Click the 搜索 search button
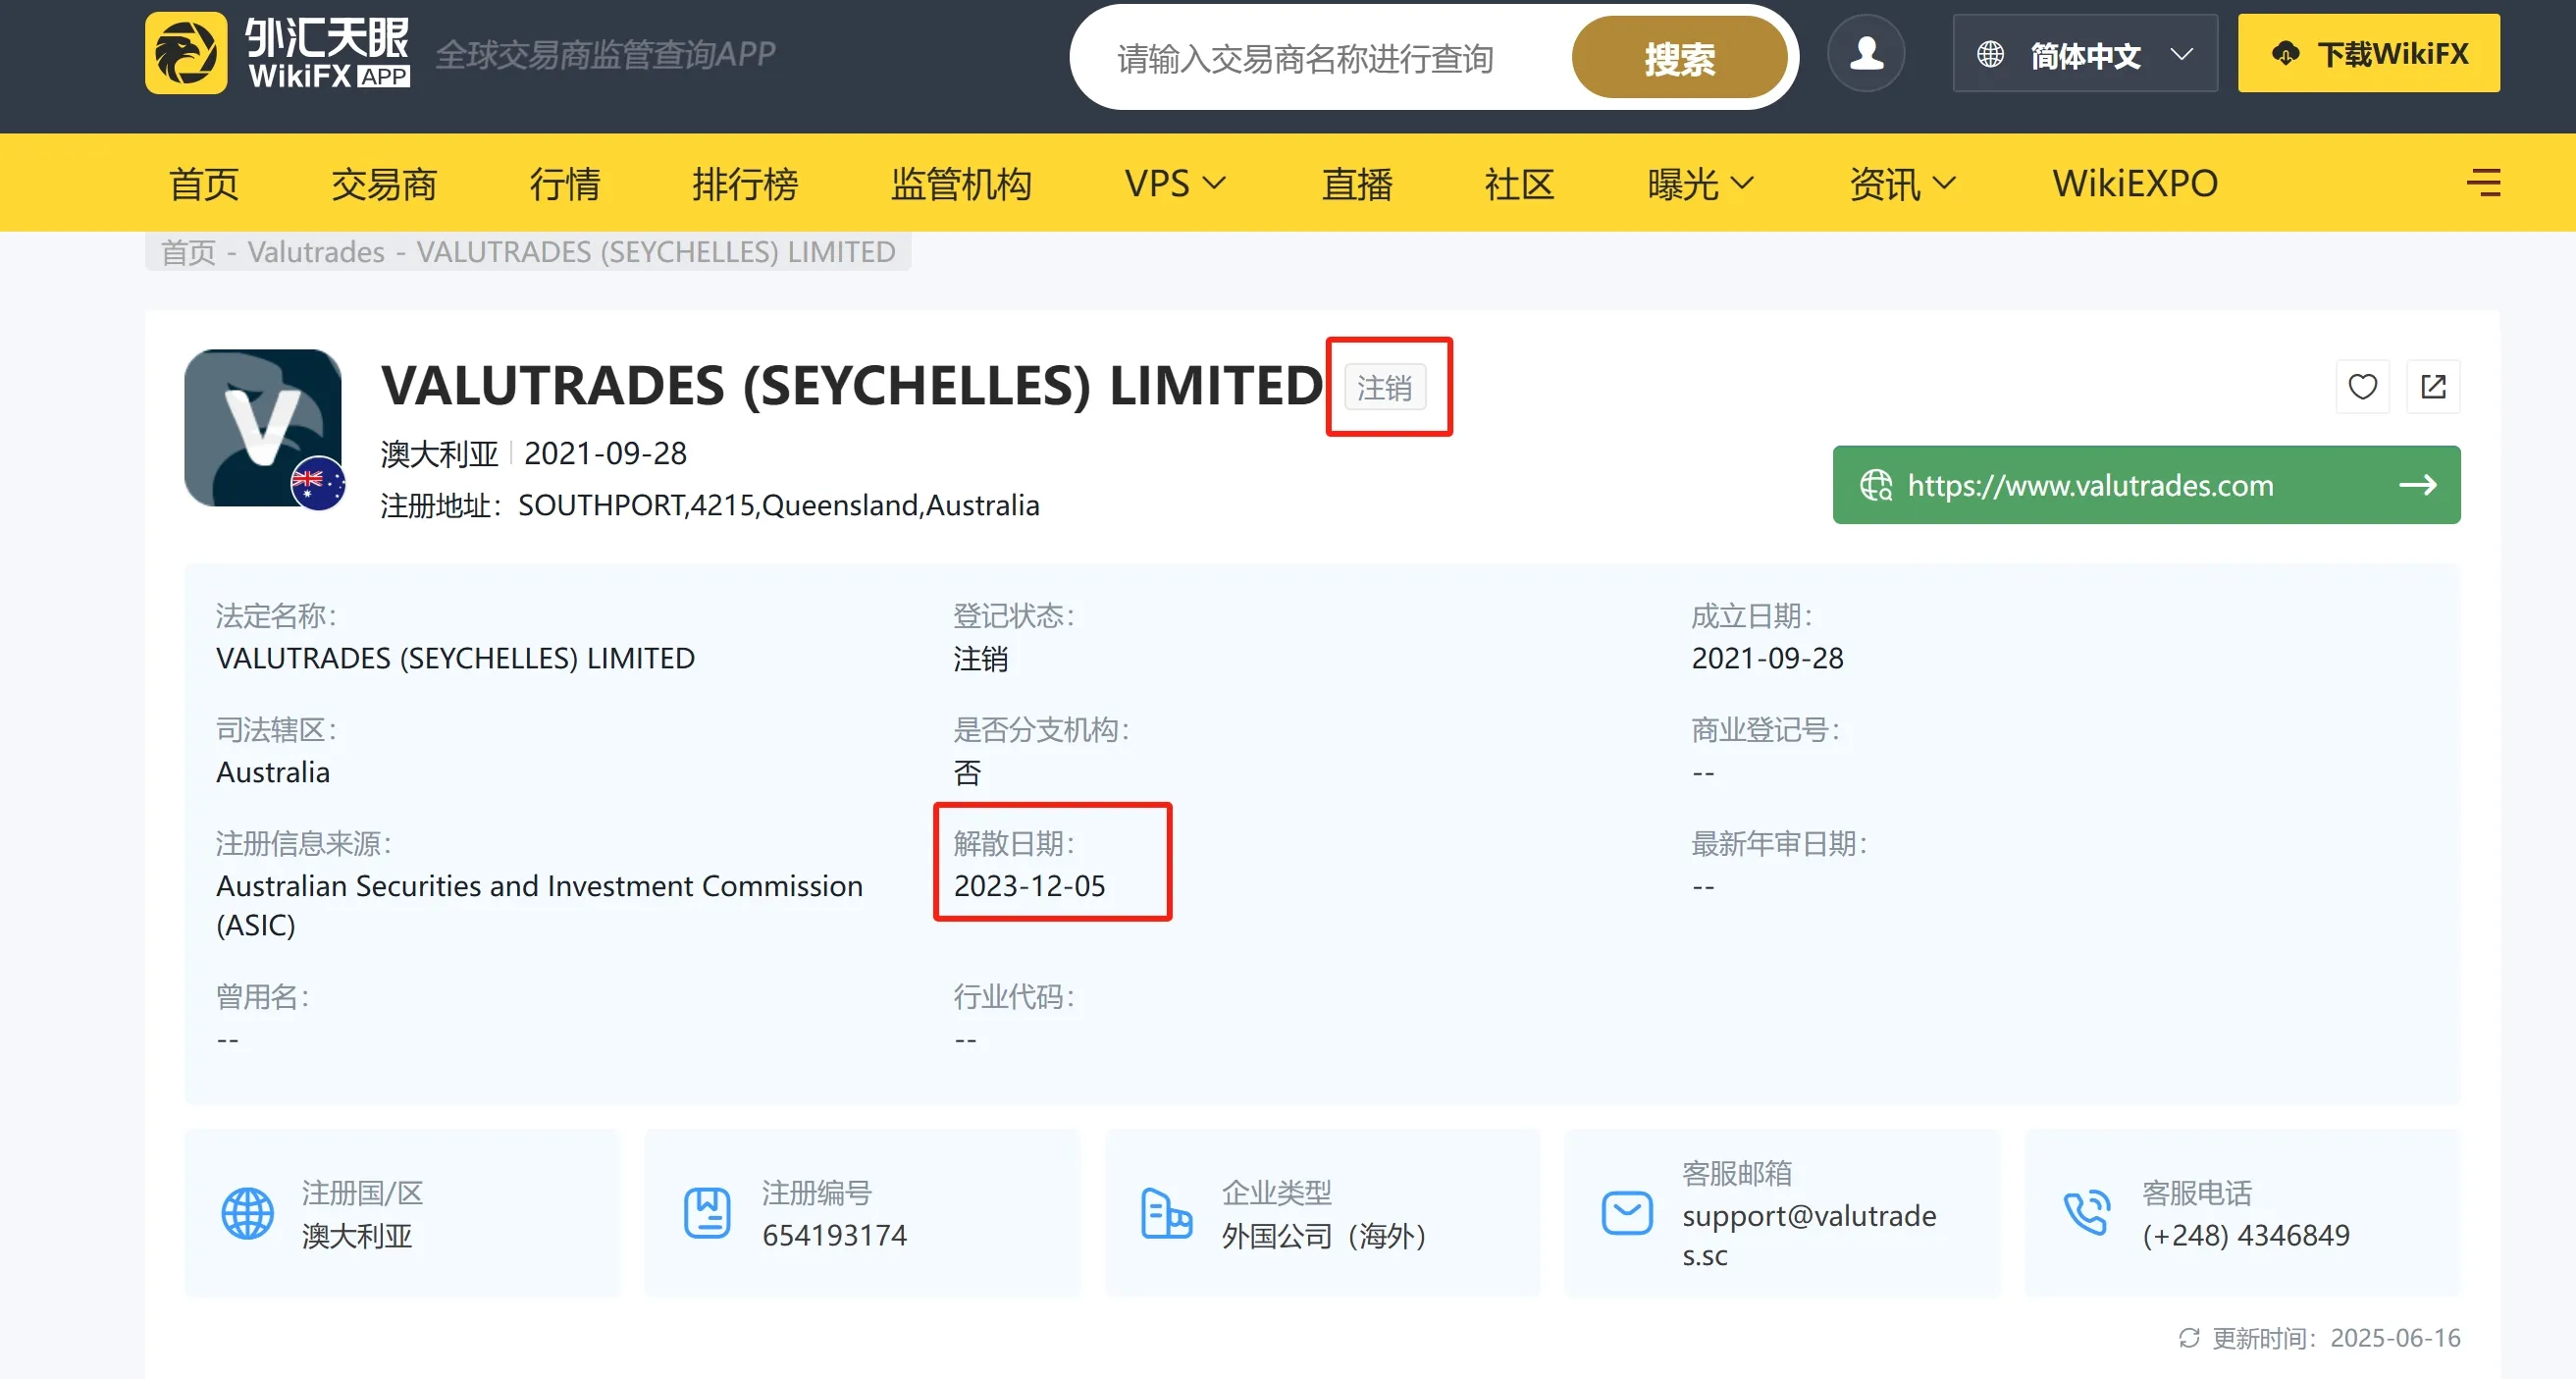This screenshot has height=1379, width=2576. click(1679, 58)
